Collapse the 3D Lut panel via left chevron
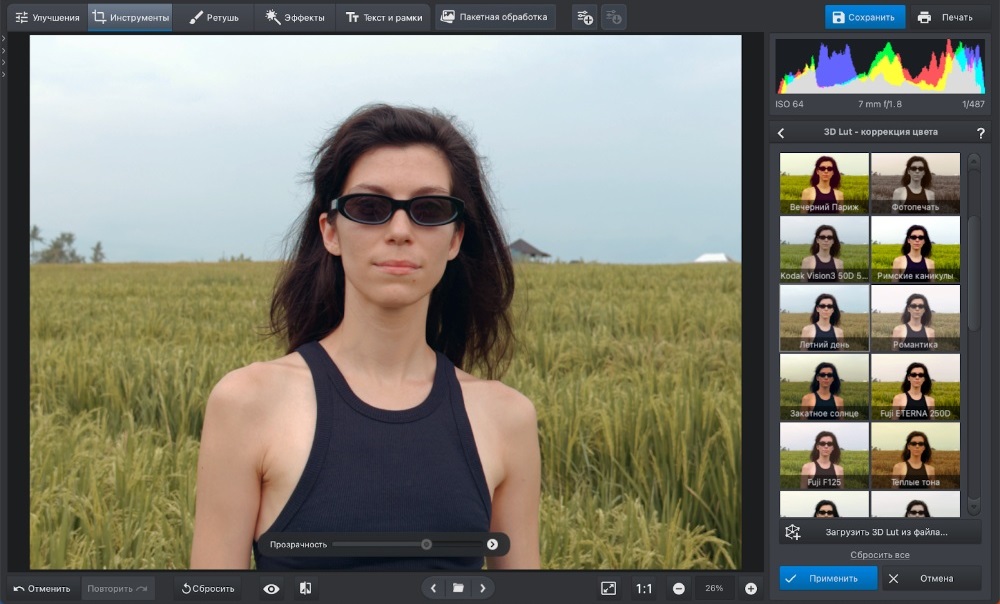Image resolution: width=1000 pixels, height=604 pixels. click(x=780, y=132)
